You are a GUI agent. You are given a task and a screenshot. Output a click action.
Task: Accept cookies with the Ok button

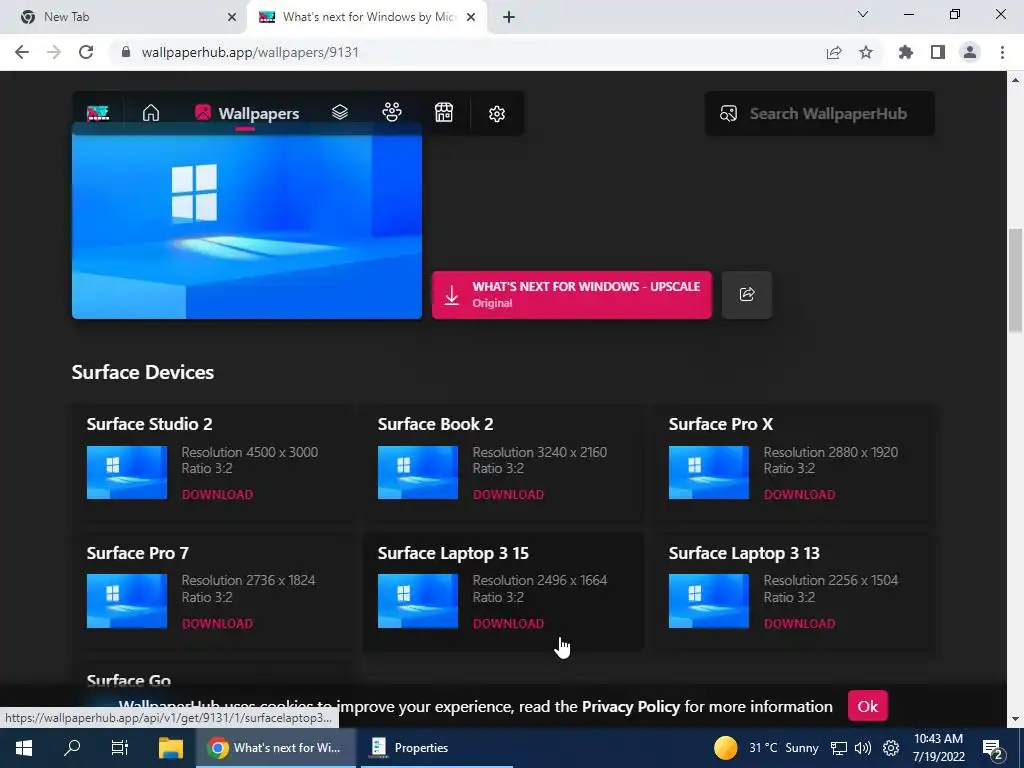867,706
